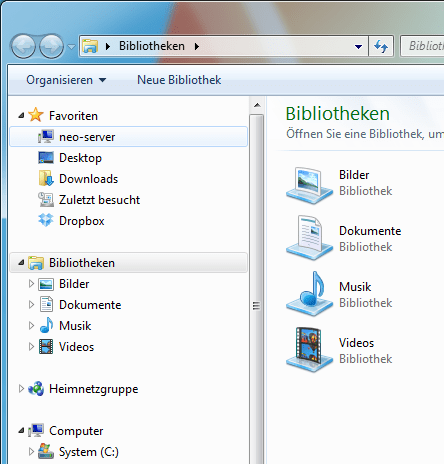The height and width of the screenshot is (464, 444).
Task: Open the Organisieren menu
Action: click(x=66, y=80)
